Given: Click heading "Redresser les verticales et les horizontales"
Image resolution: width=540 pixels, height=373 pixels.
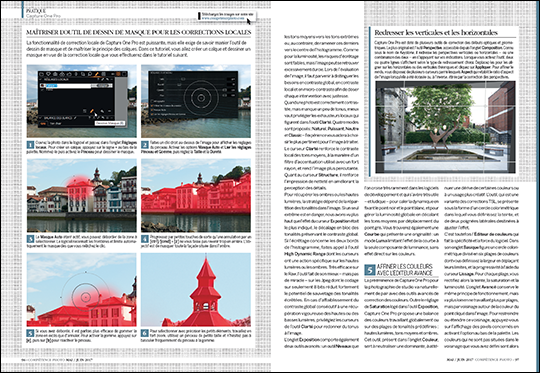Looking at the screenshot, I should click(436, 33).
